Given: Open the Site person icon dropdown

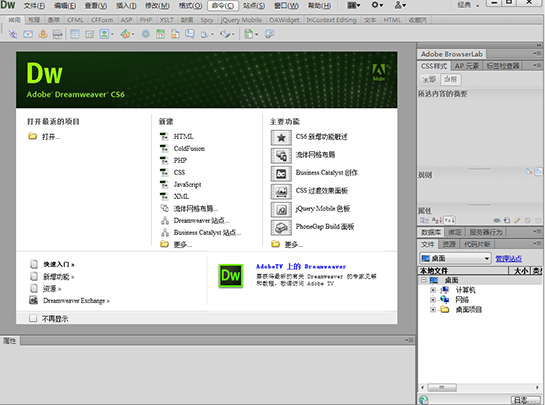Looking at the screenshot, I should click(400, 6).
